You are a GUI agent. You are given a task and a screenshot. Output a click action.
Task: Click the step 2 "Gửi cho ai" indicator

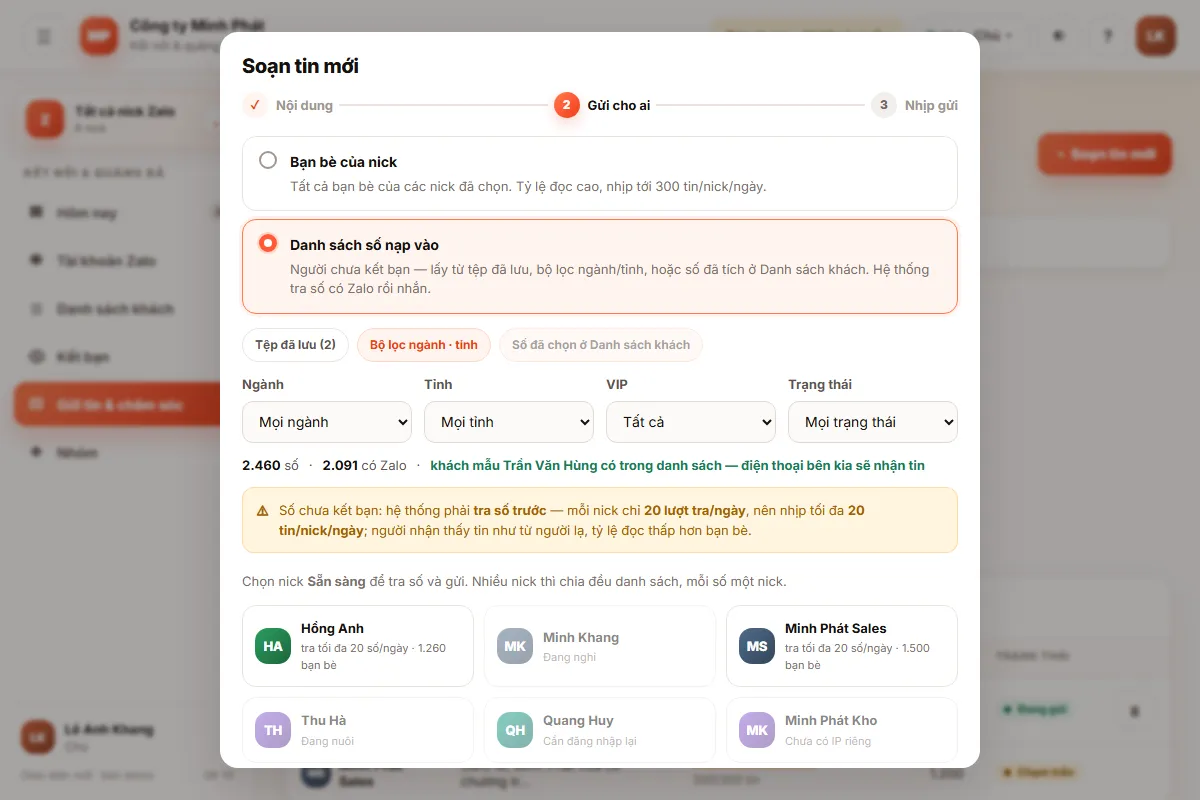coord(567,105)
